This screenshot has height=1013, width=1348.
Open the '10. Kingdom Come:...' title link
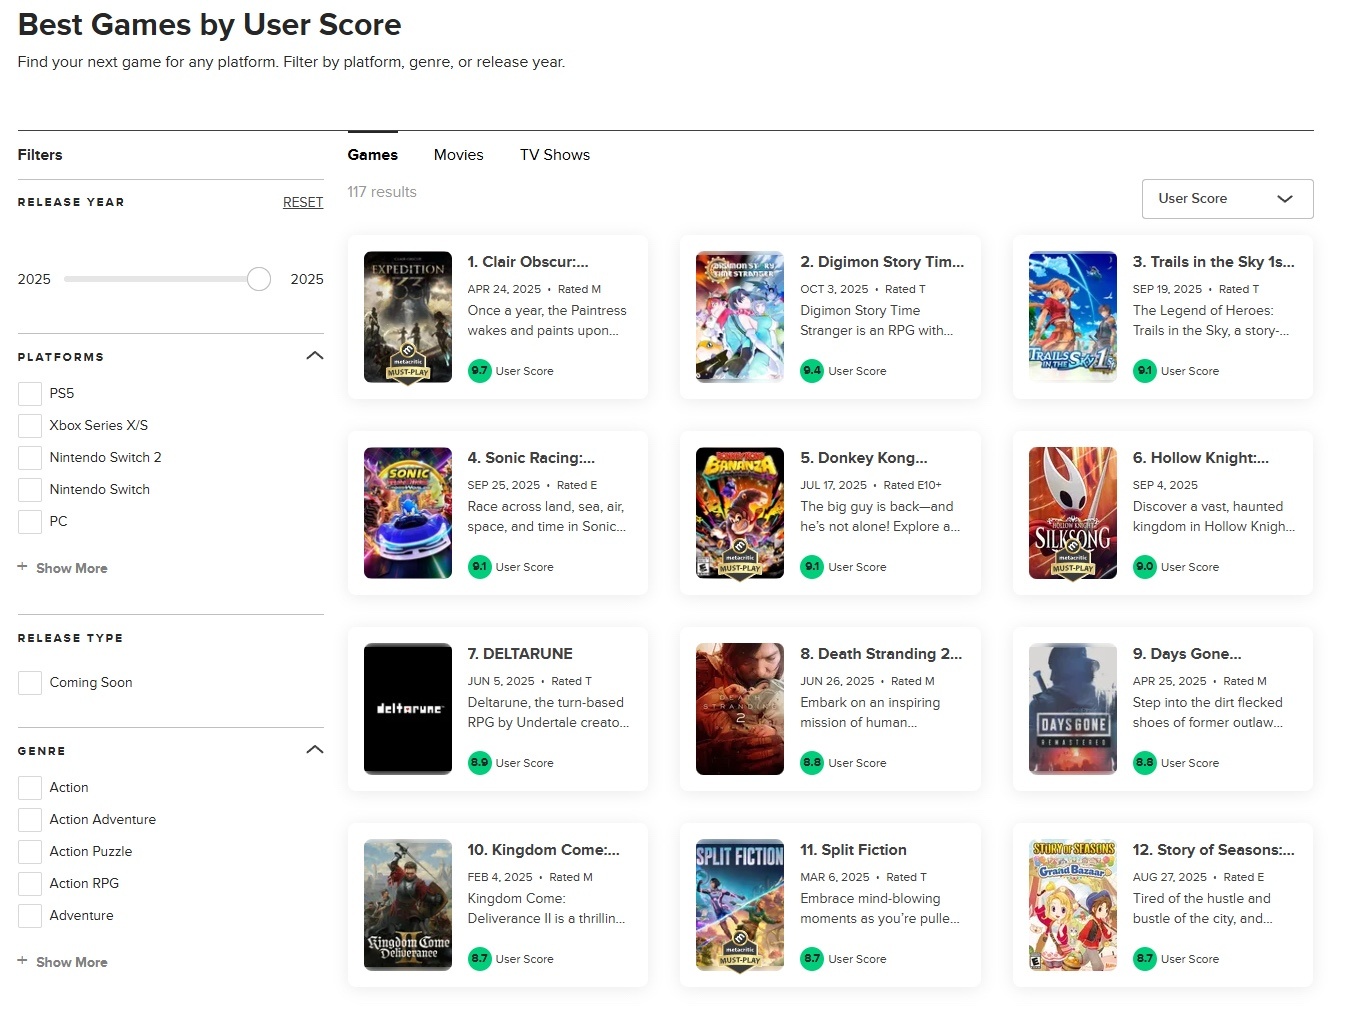(x=544, y=850)
